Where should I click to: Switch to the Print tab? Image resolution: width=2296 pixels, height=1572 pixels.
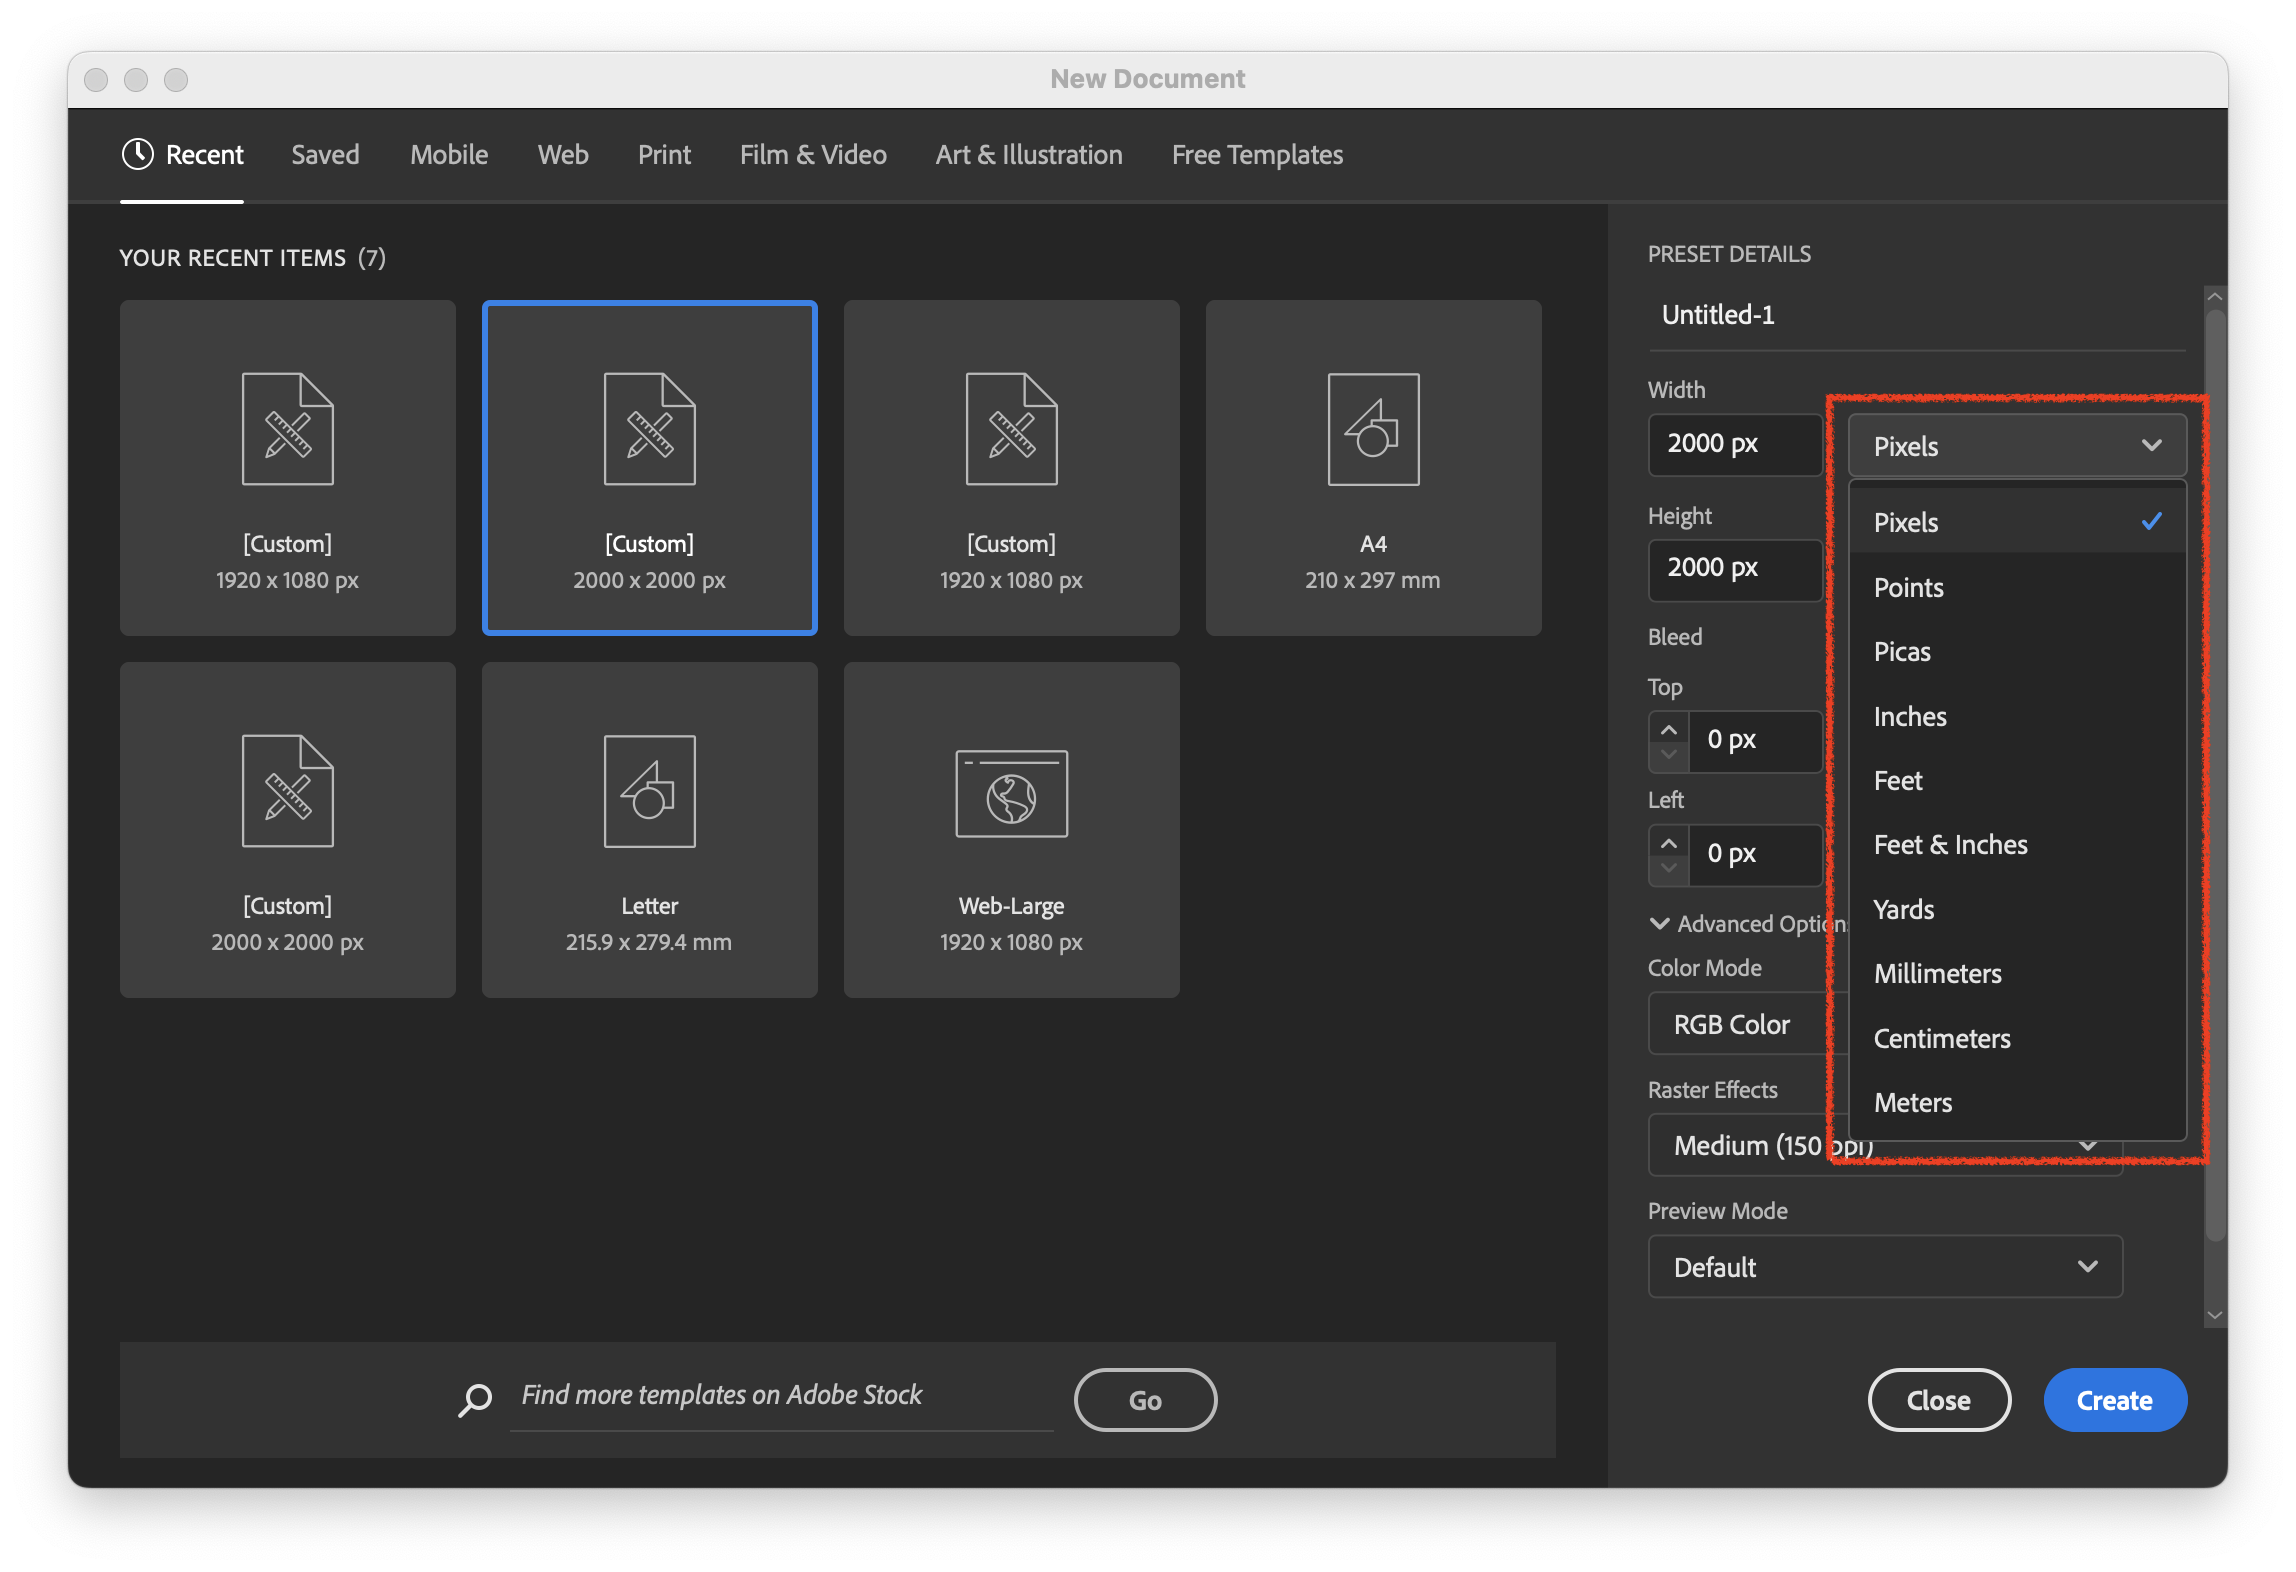pyautogui.click(x=664, y=155)
